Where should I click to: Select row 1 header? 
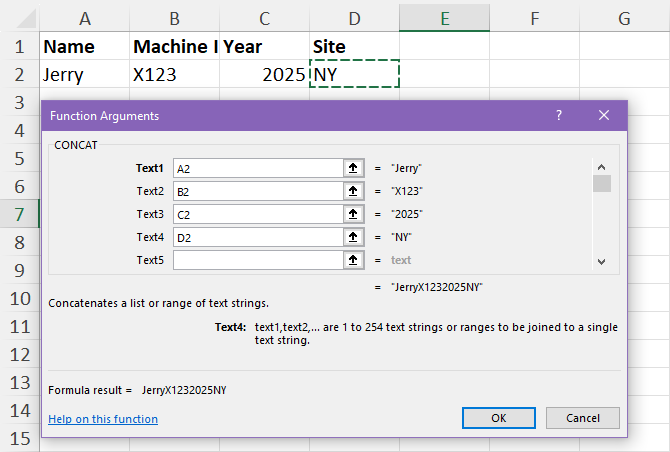pos(20,46)
